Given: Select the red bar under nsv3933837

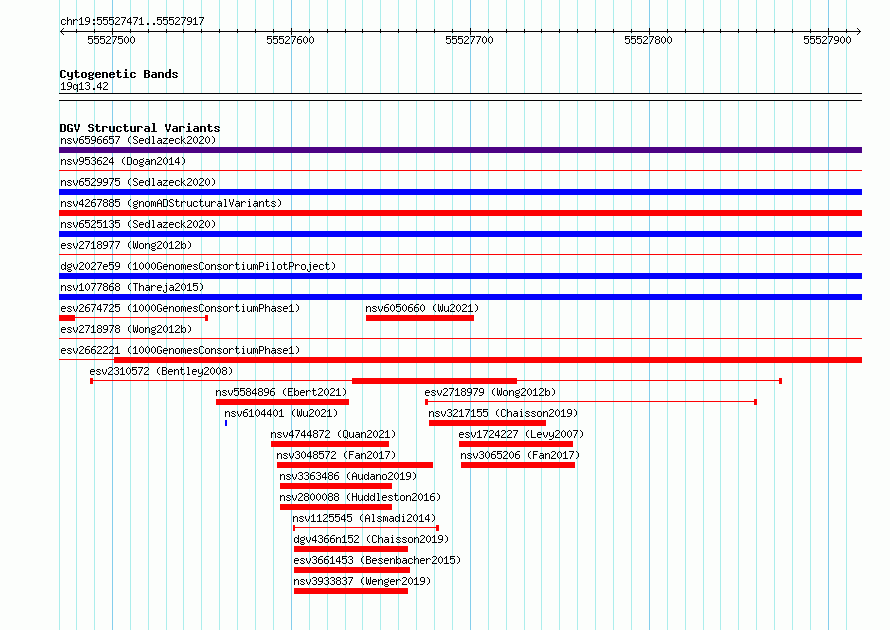Looking at the screenshot, I should tap(351, 591).
